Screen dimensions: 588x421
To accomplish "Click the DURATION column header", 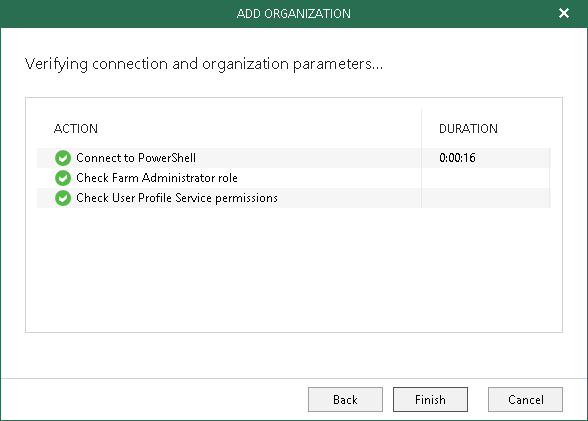I will coord(468,129).
